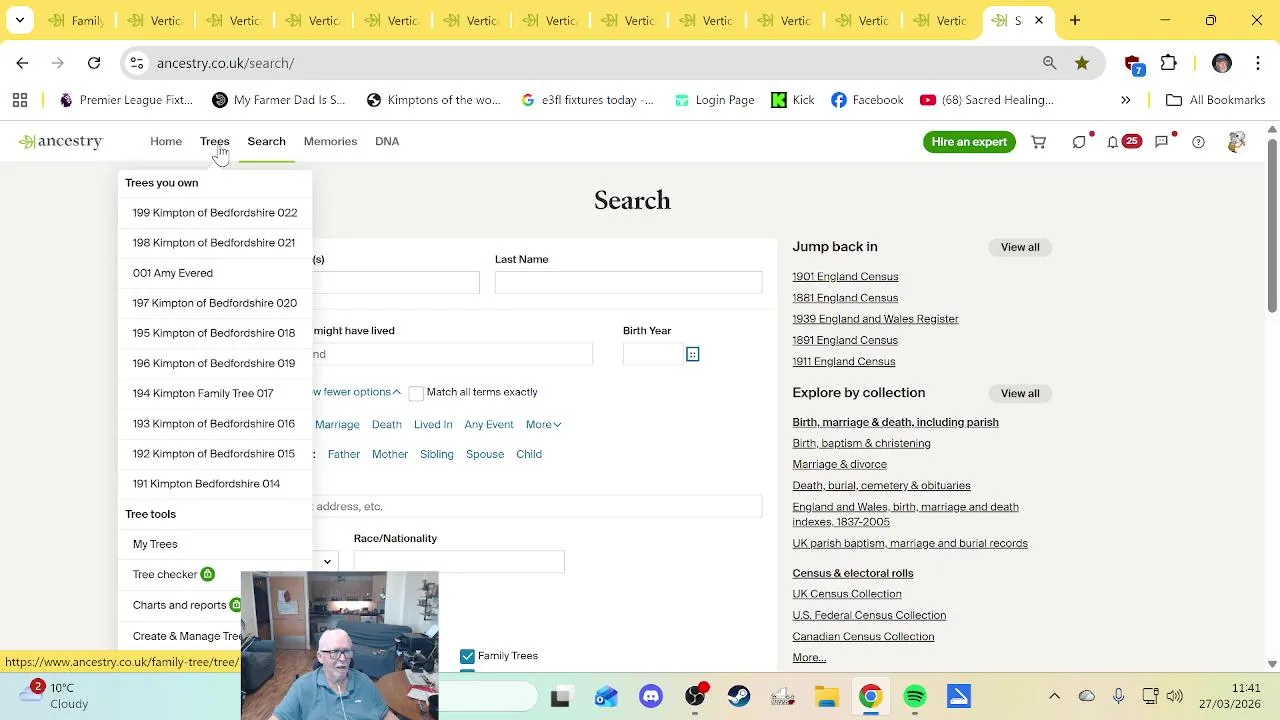Open the Premier League Fixtures bookmark

pos(126,100)
